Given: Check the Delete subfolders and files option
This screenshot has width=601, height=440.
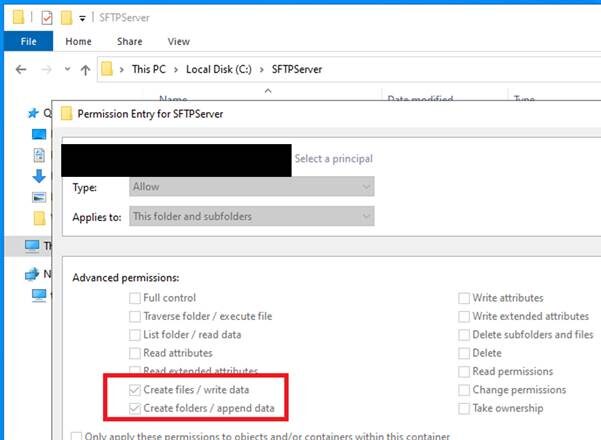Looking at the screenshot, I should click(464, 335).
